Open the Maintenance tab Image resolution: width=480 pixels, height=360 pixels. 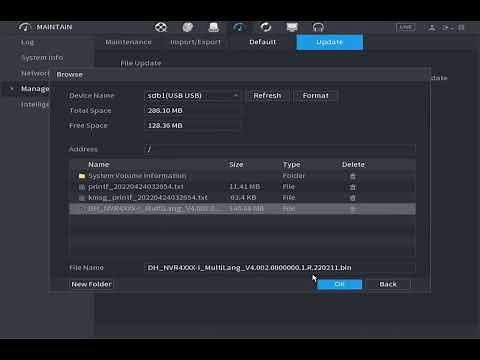[128, 42]
